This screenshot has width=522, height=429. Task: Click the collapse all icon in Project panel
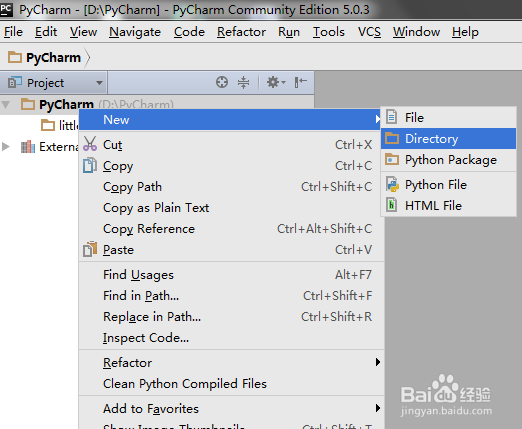click(x=243, y=82)
